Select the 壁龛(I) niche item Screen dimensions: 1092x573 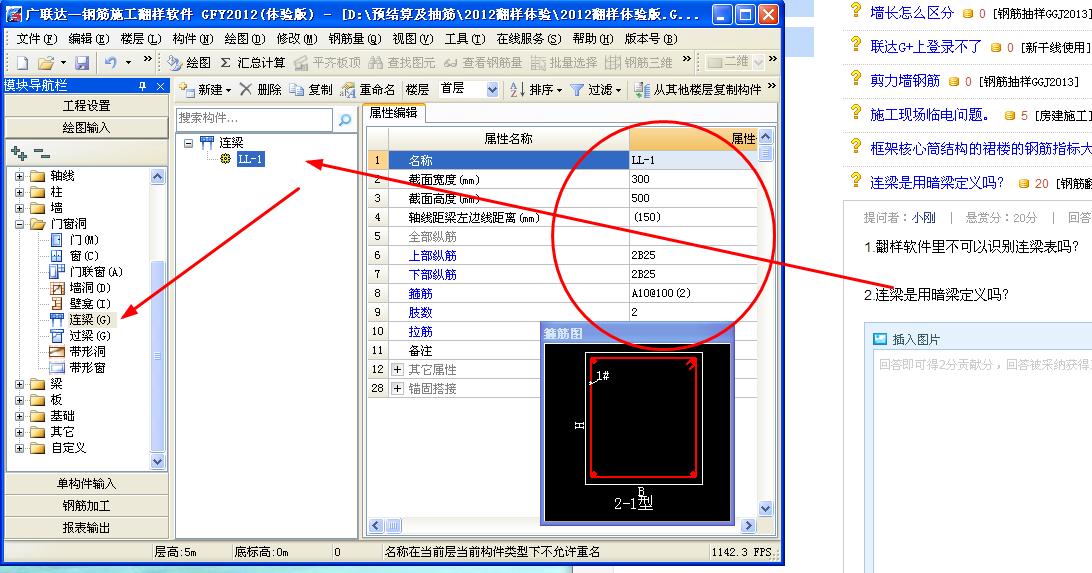[81, 304]
